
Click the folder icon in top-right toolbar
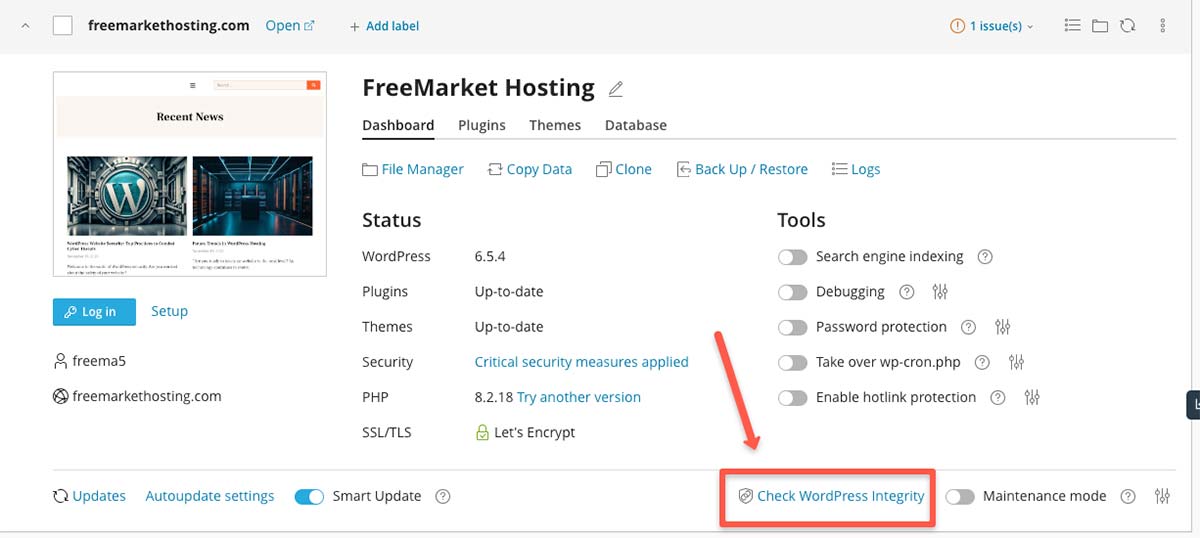[1100, 26]
